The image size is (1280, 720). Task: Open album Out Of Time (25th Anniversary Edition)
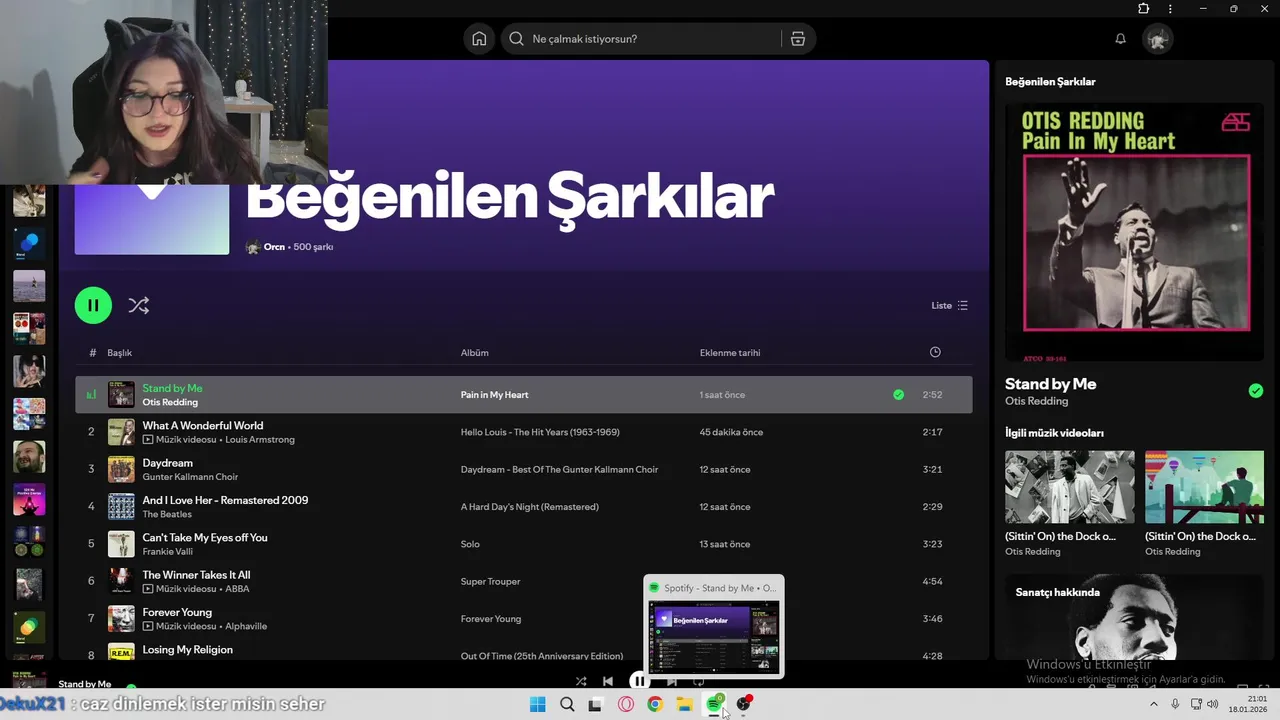tap(541, 656)
